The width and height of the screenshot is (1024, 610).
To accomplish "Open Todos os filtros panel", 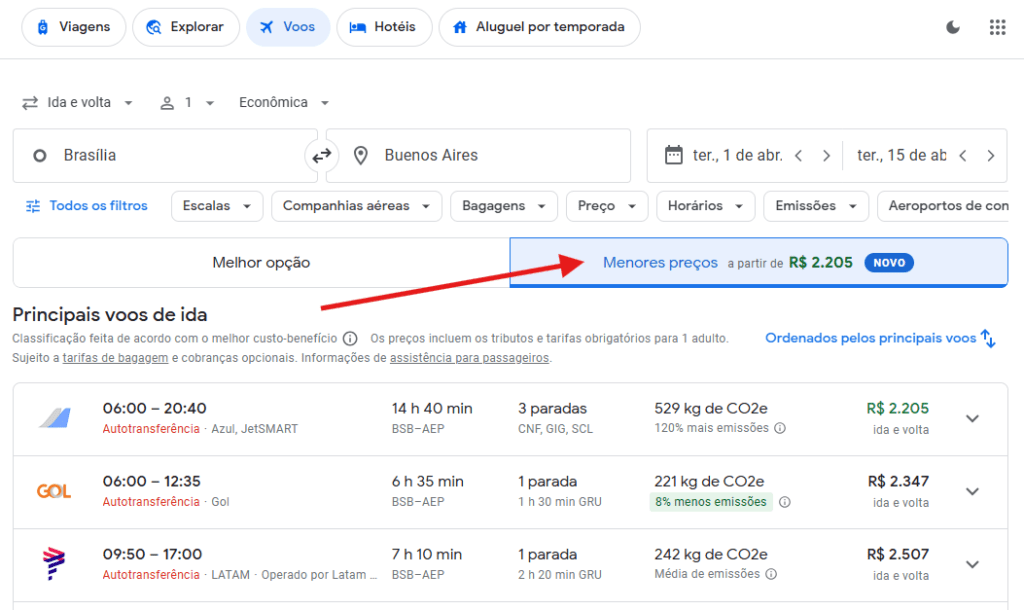I will point(86,206).
